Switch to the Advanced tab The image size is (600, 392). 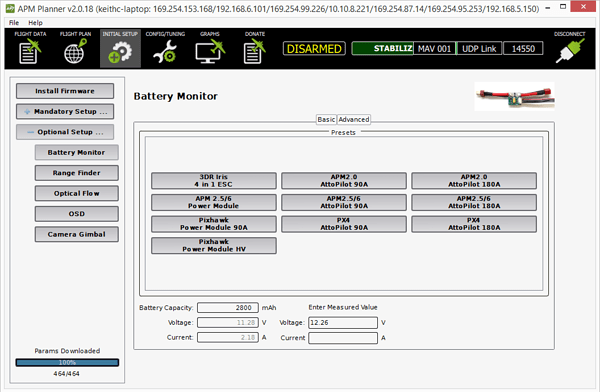point(354,119)
